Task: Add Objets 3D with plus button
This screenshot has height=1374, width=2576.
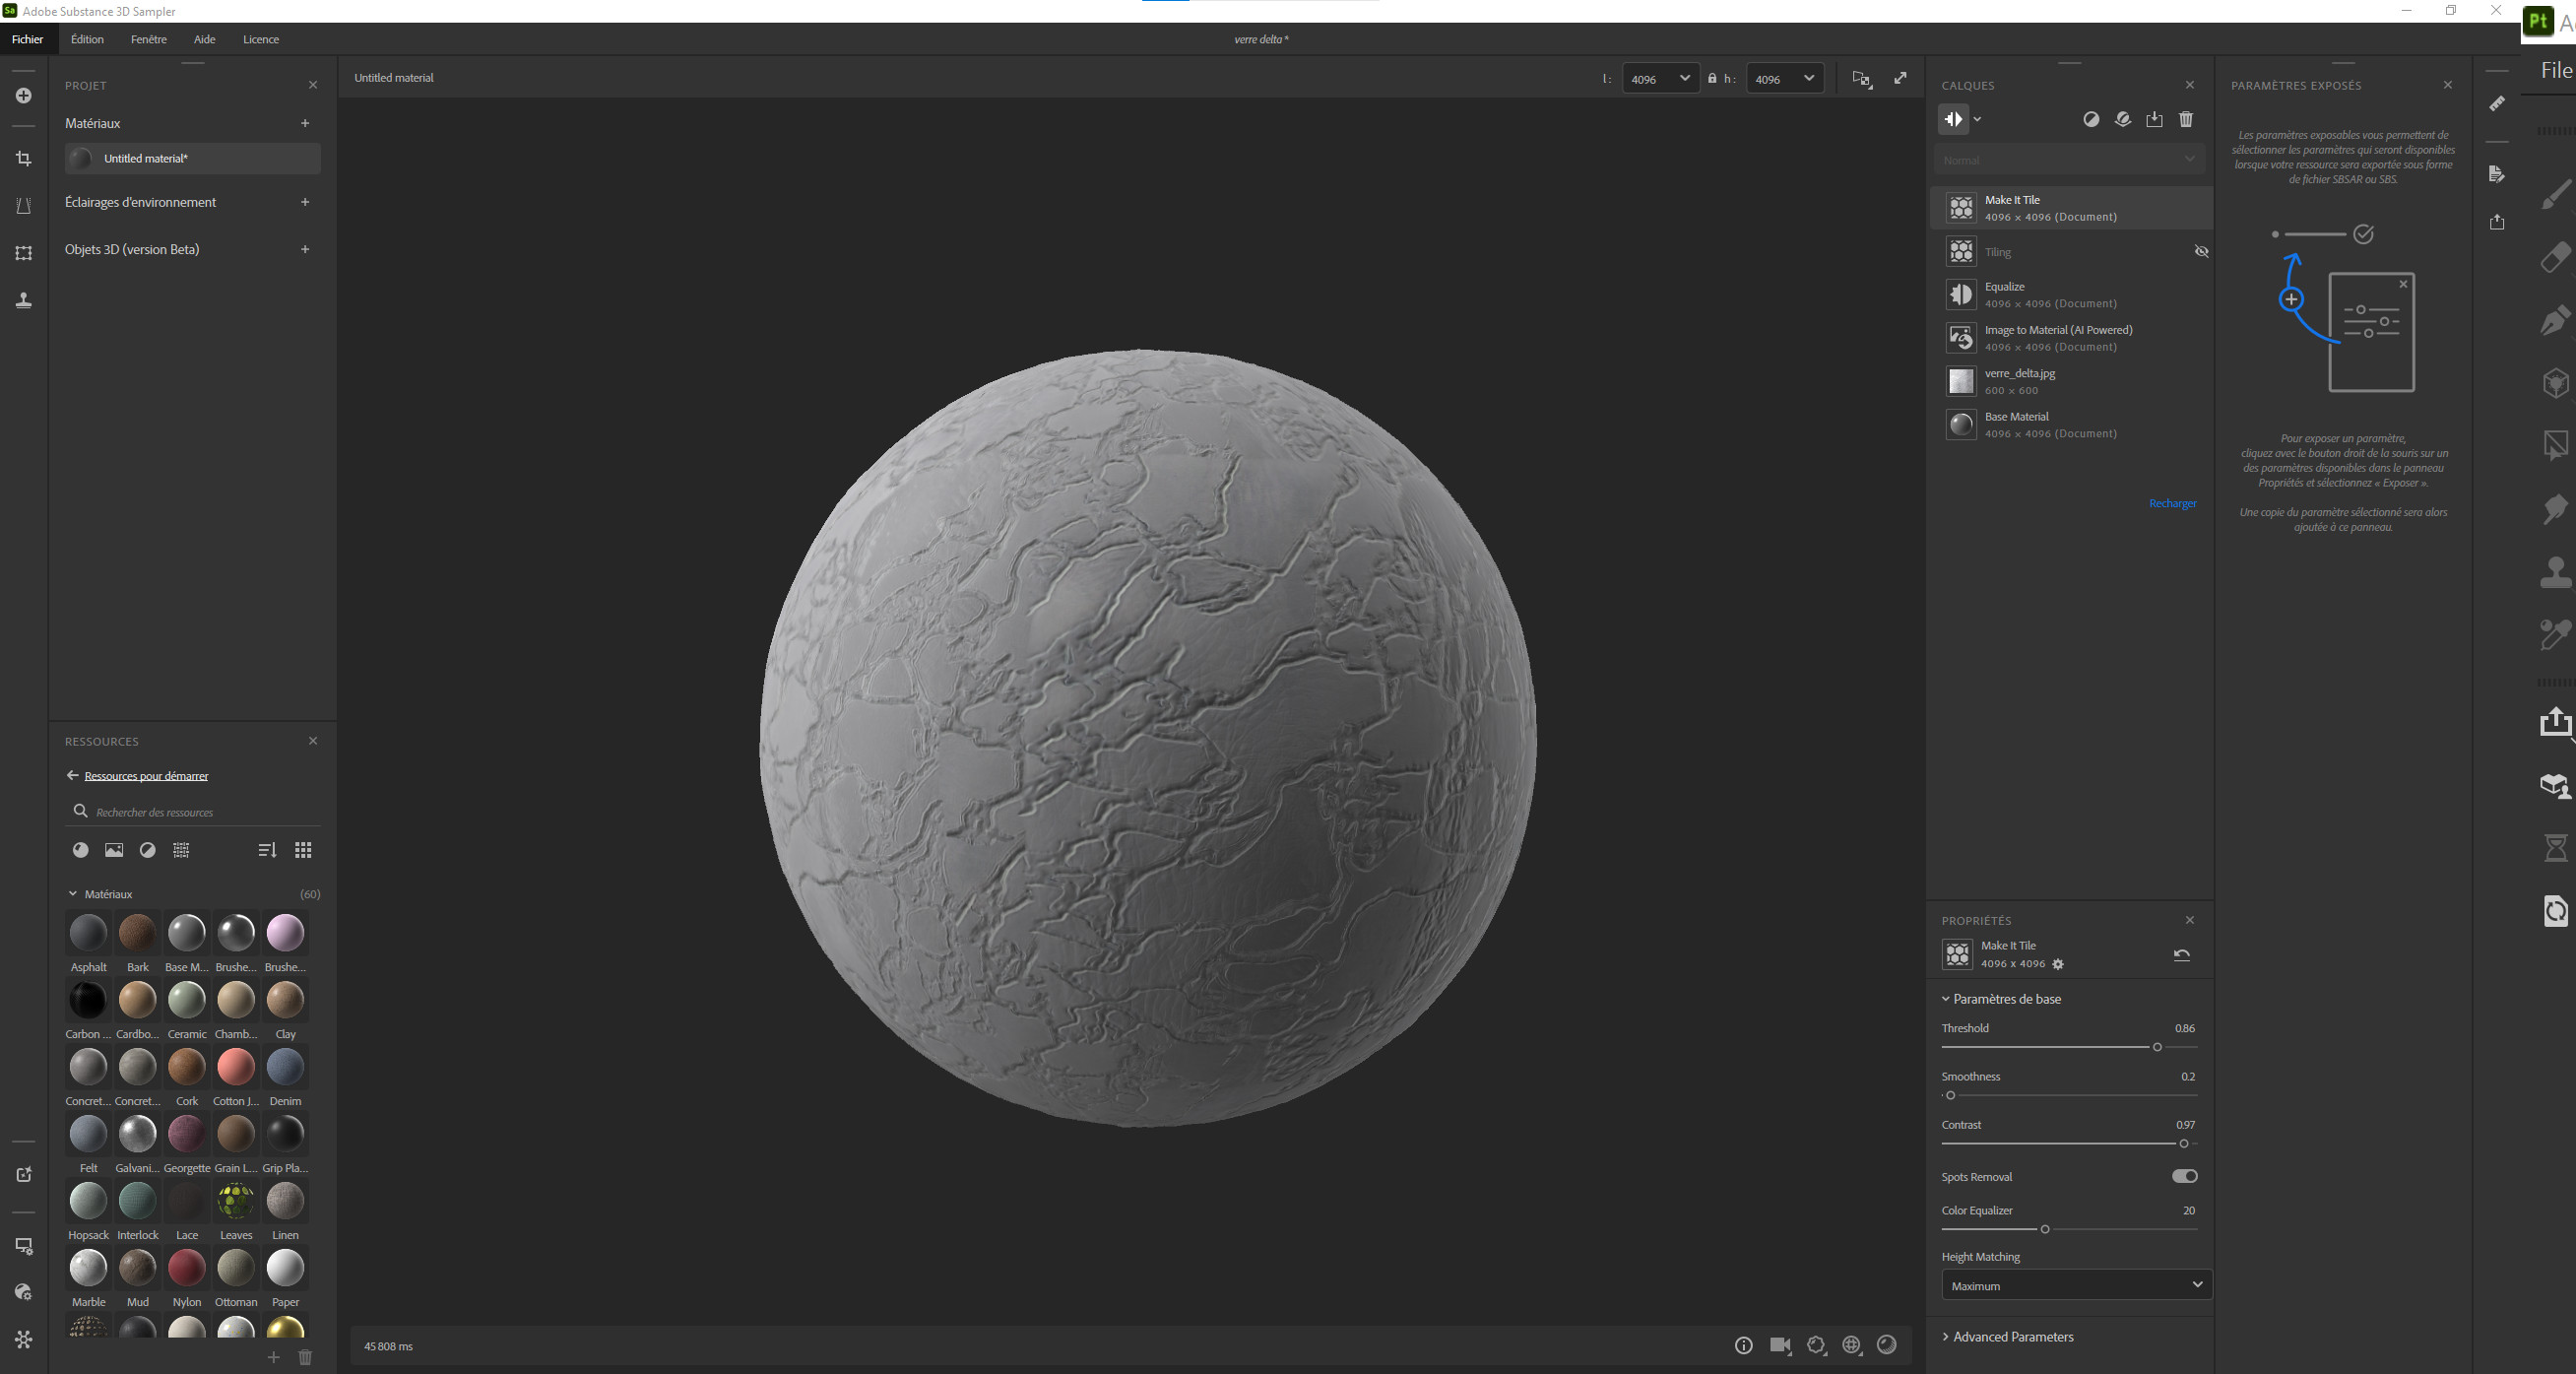Action: coord(305,249)
